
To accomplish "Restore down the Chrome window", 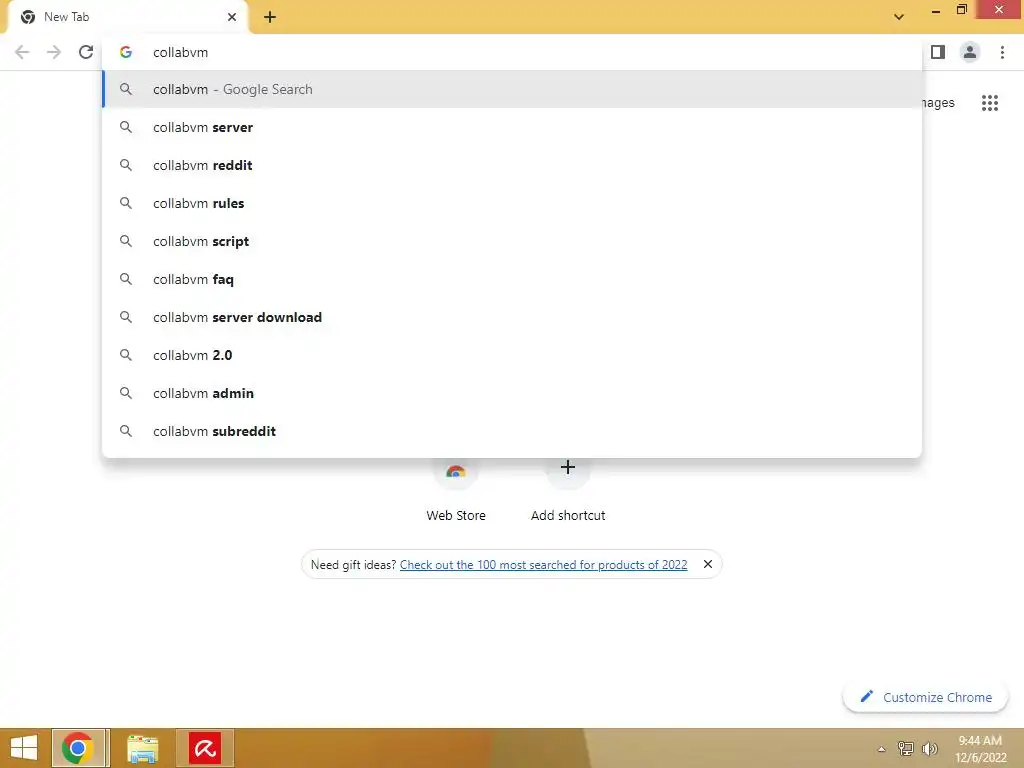I will pos(962,10).
